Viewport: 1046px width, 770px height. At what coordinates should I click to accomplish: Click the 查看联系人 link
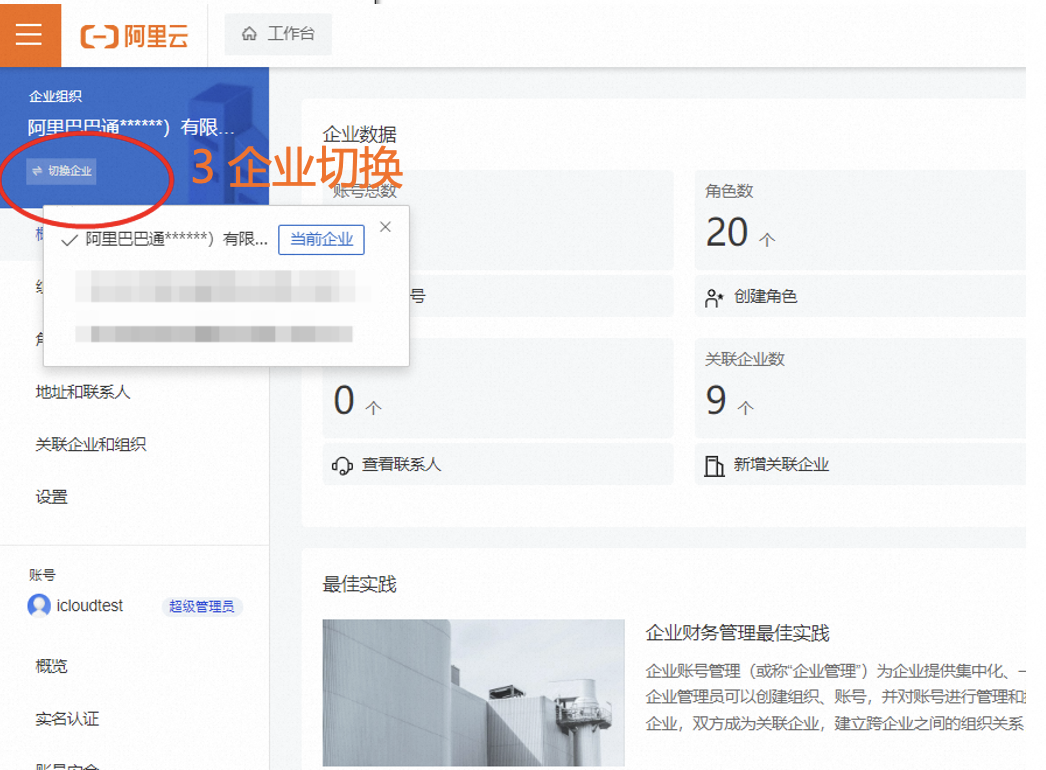click(x=401, y=464)
